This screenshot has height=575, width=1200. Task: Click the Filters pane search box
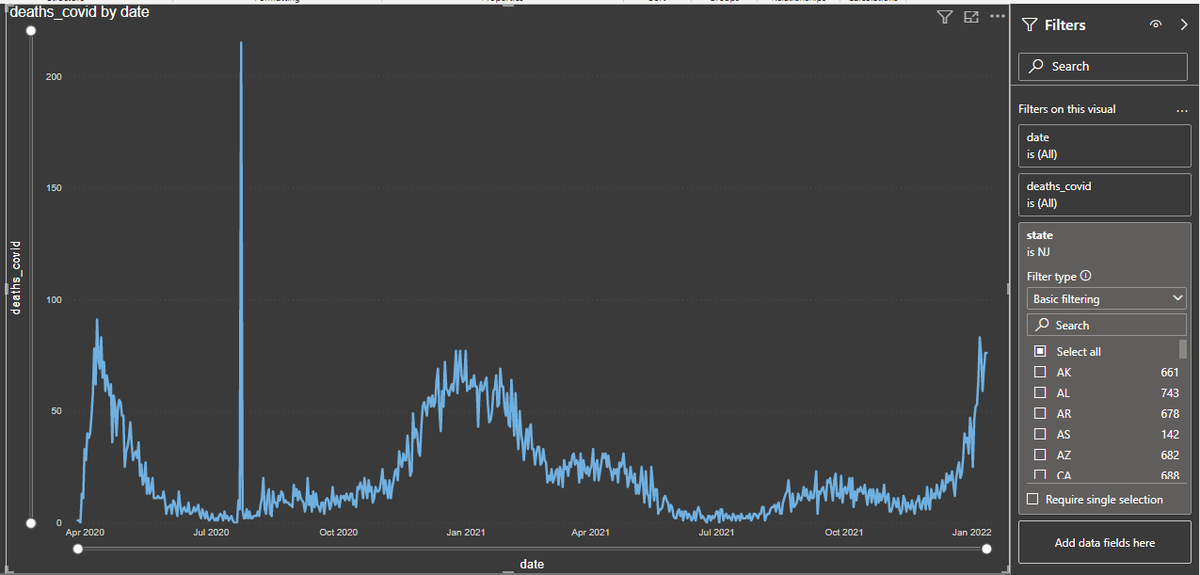(x=1105, y=66)
